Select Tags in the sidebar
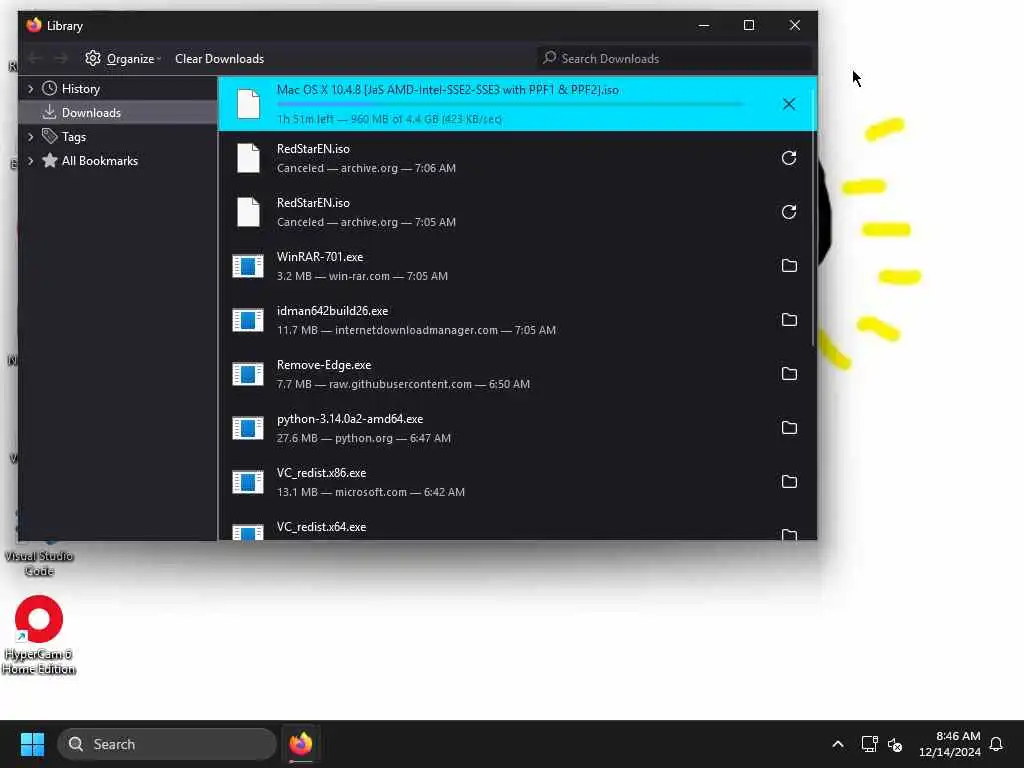 point(118,136)
